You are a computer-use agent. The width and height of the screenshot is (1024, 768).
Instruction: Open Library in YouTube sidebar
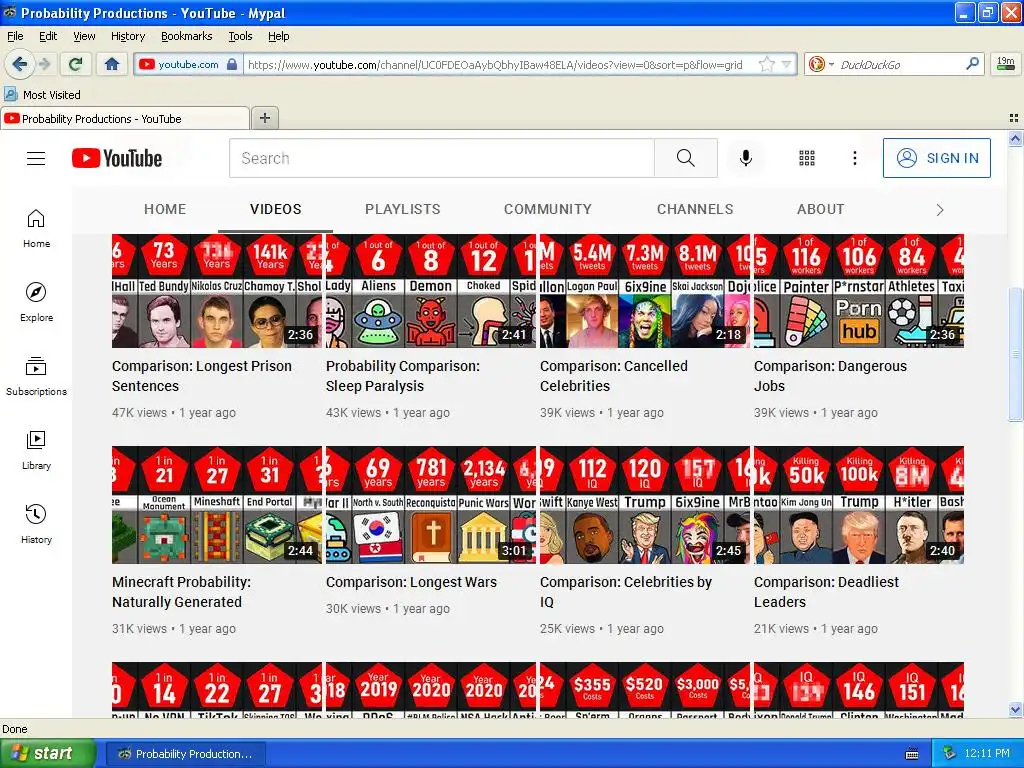point(36,451)
